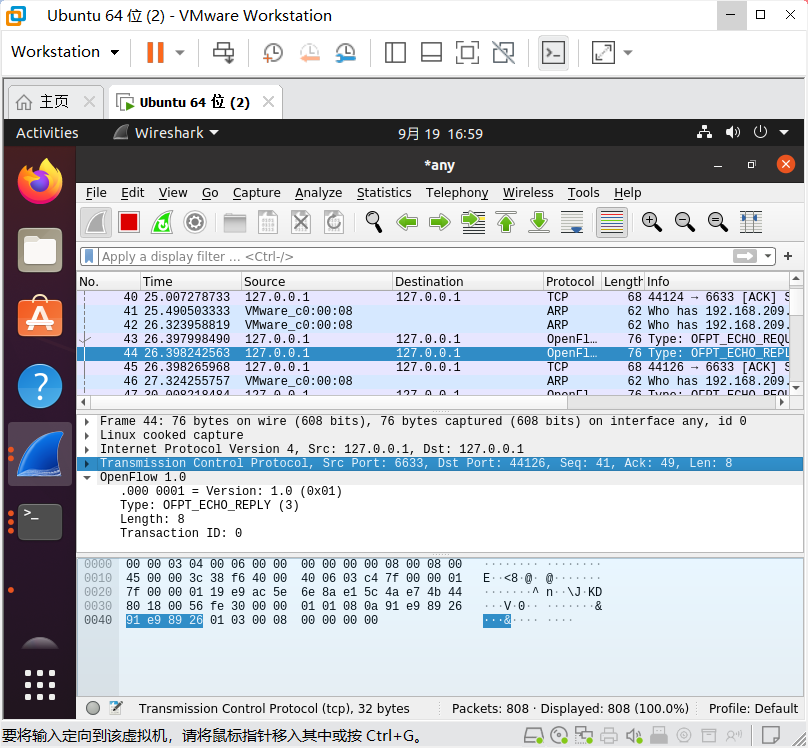Open the File menu
This screenshot has width=808, height=748.
point(96,193)
